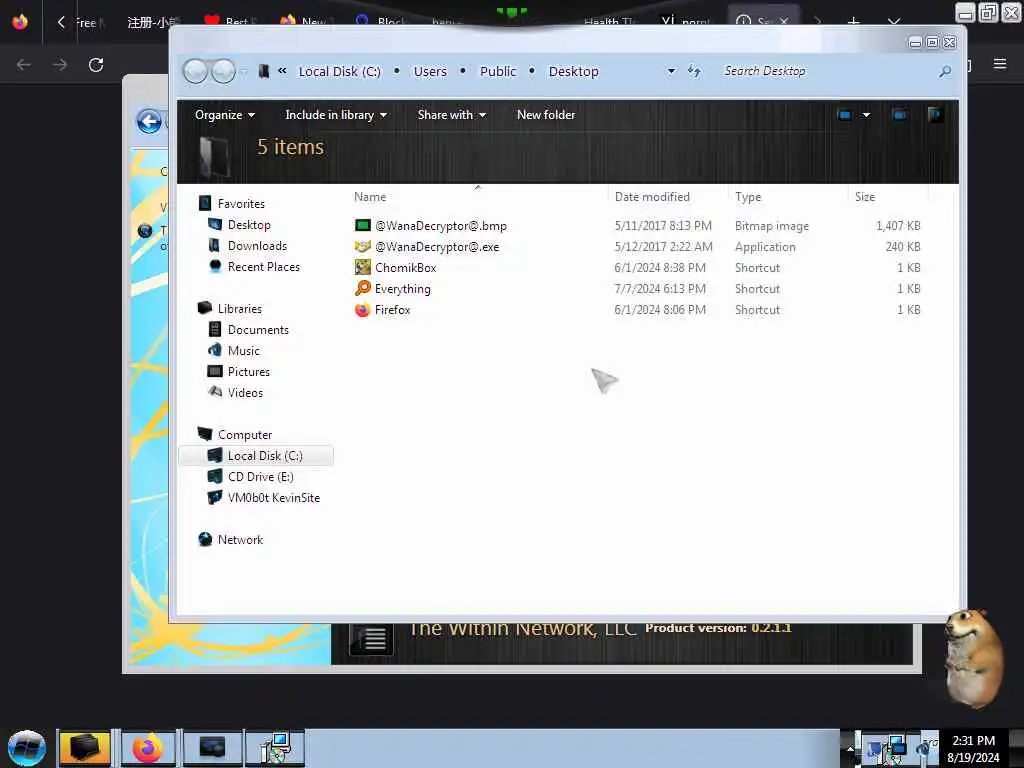Click the folder icon at address bar start
Viewport: 1024px width, 768px height.
click(264, 71)
